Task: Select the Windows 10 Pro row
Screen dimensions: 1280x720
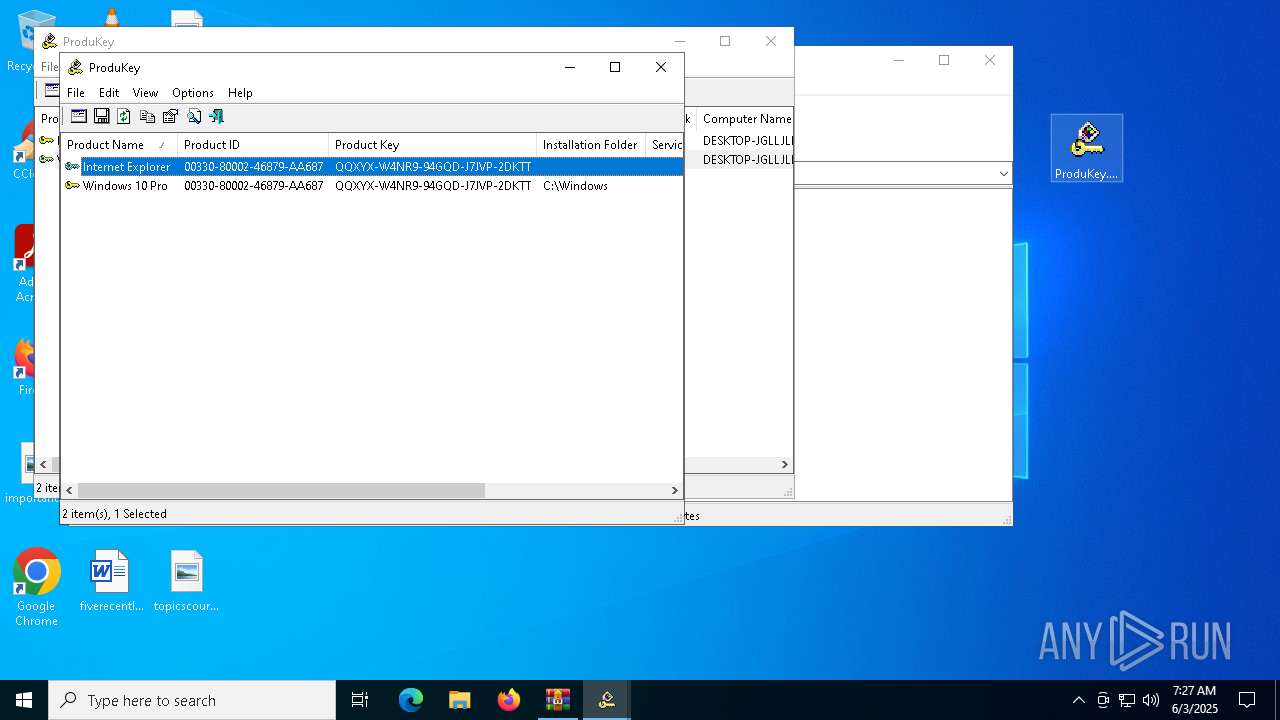Action: coord(372,186)
